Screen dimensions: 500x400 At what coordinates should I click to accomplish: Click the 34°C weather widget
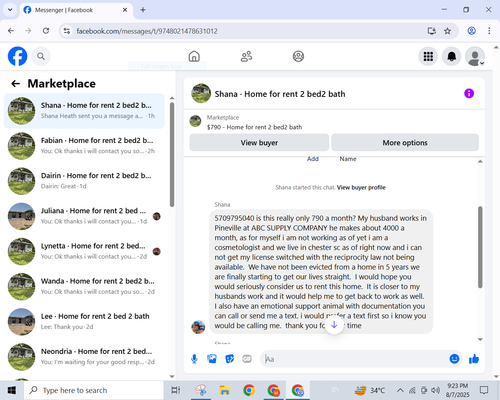coord(370,390)
